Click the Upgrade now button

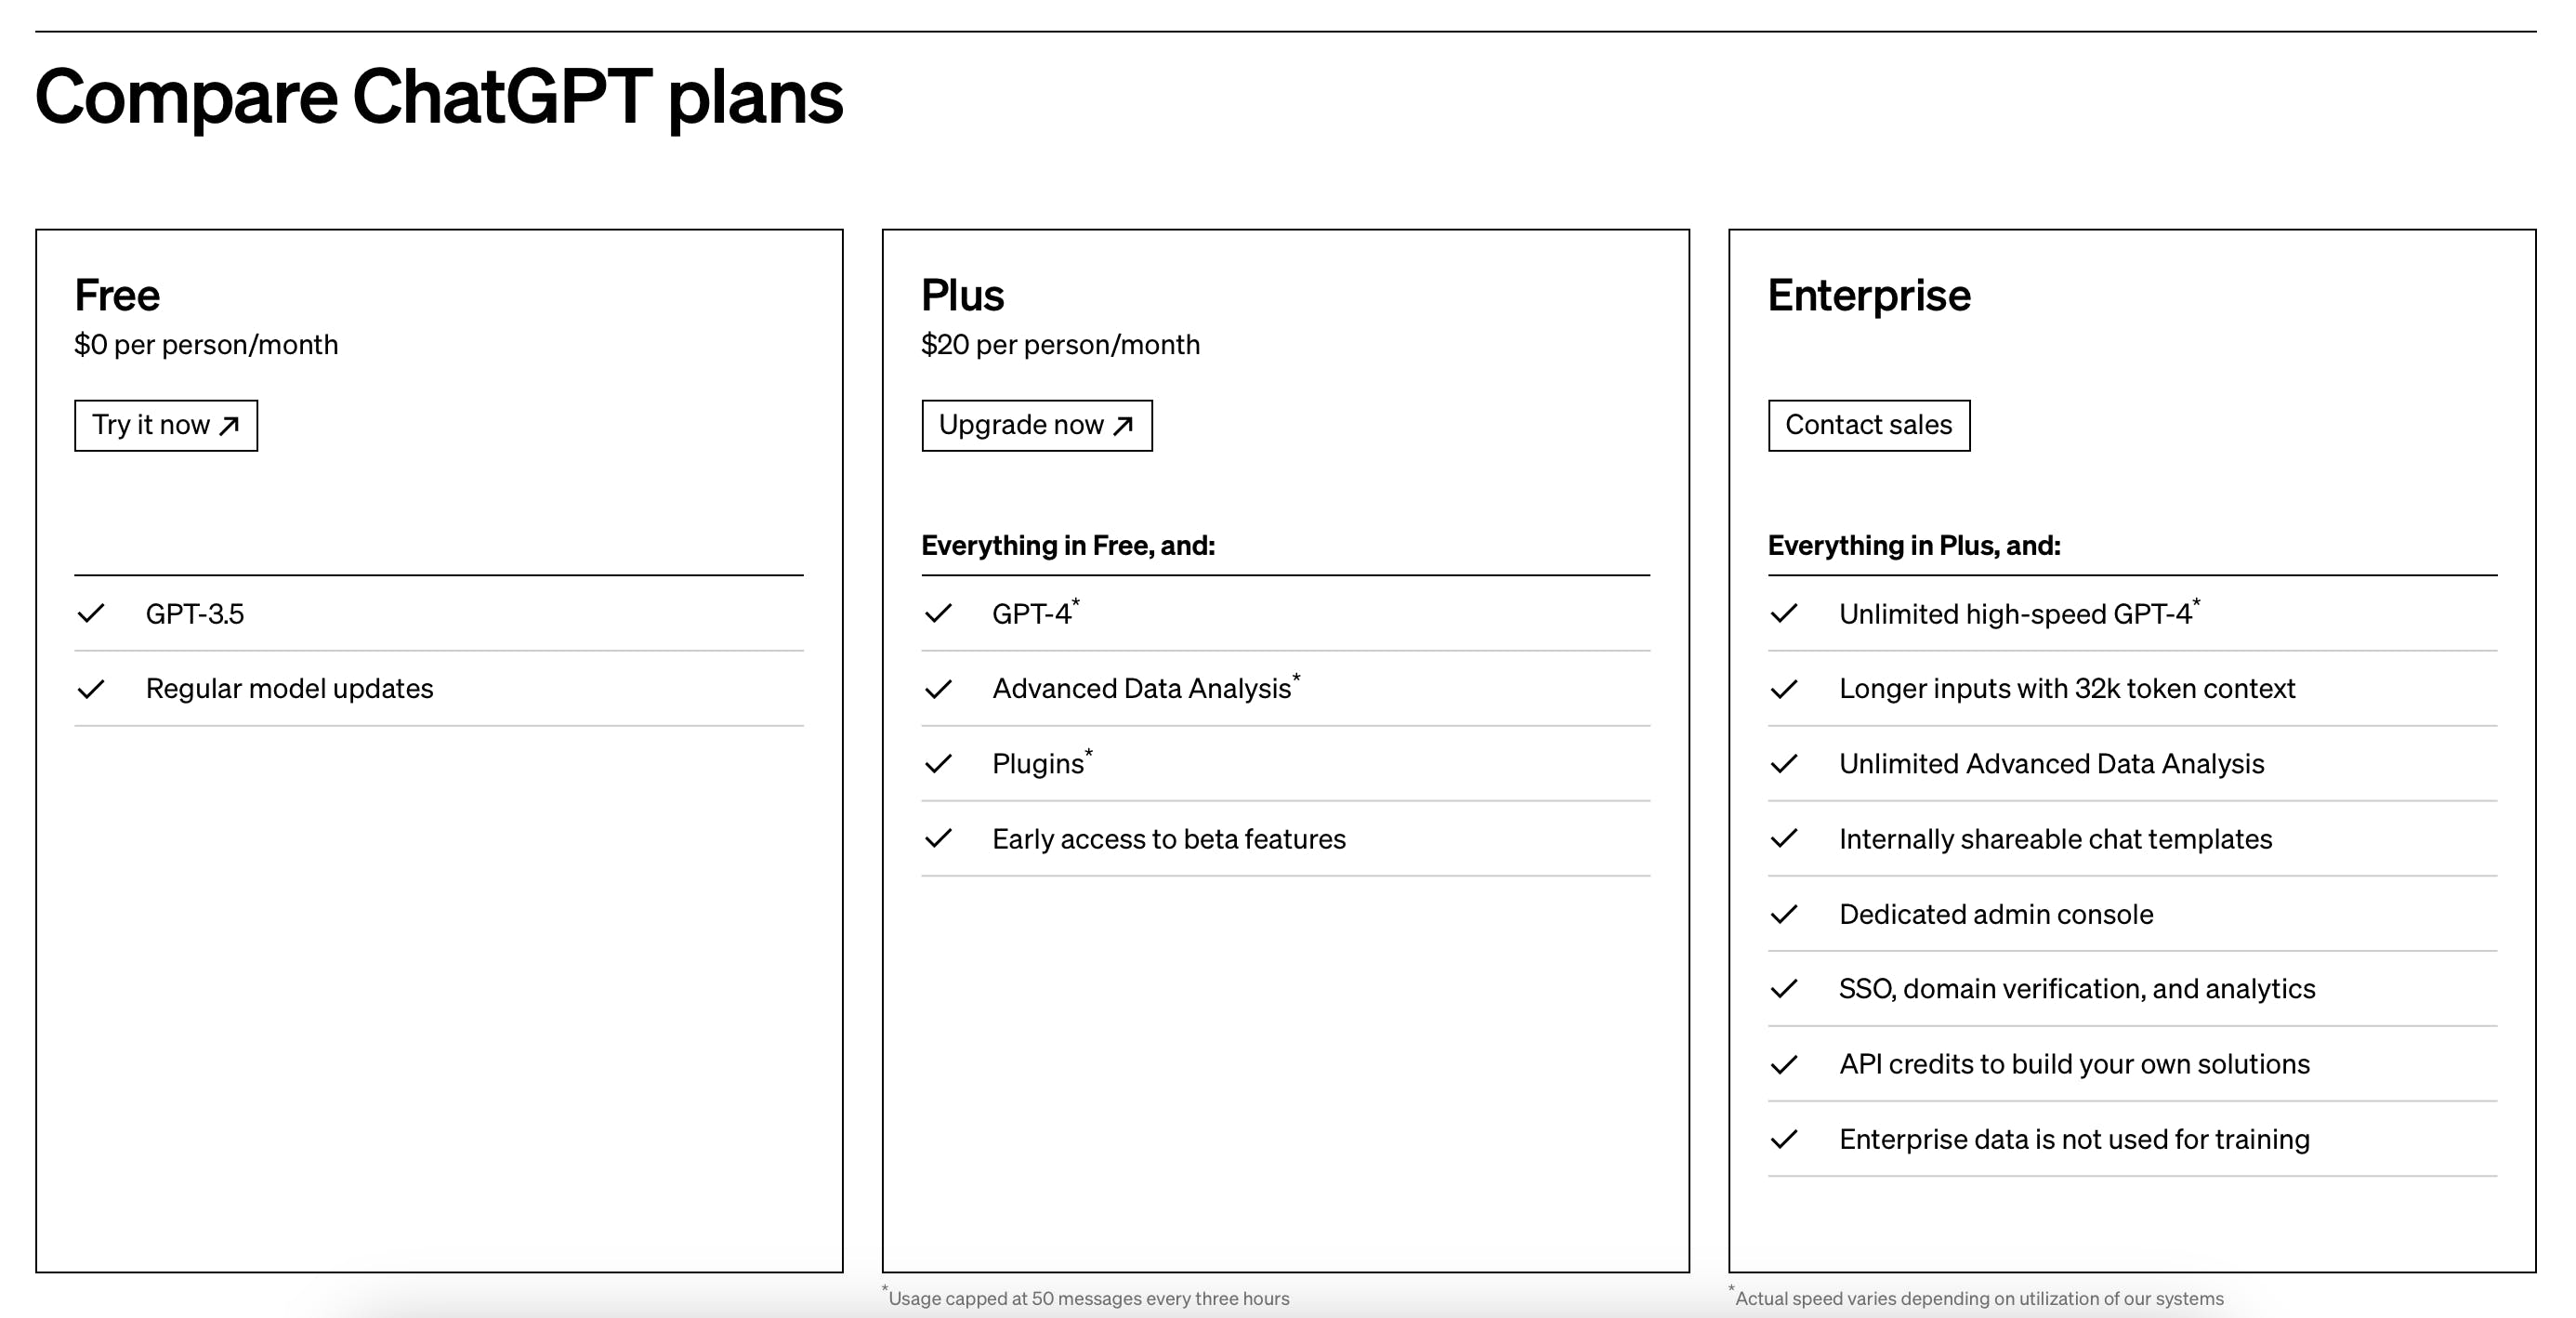(1037, 425)
